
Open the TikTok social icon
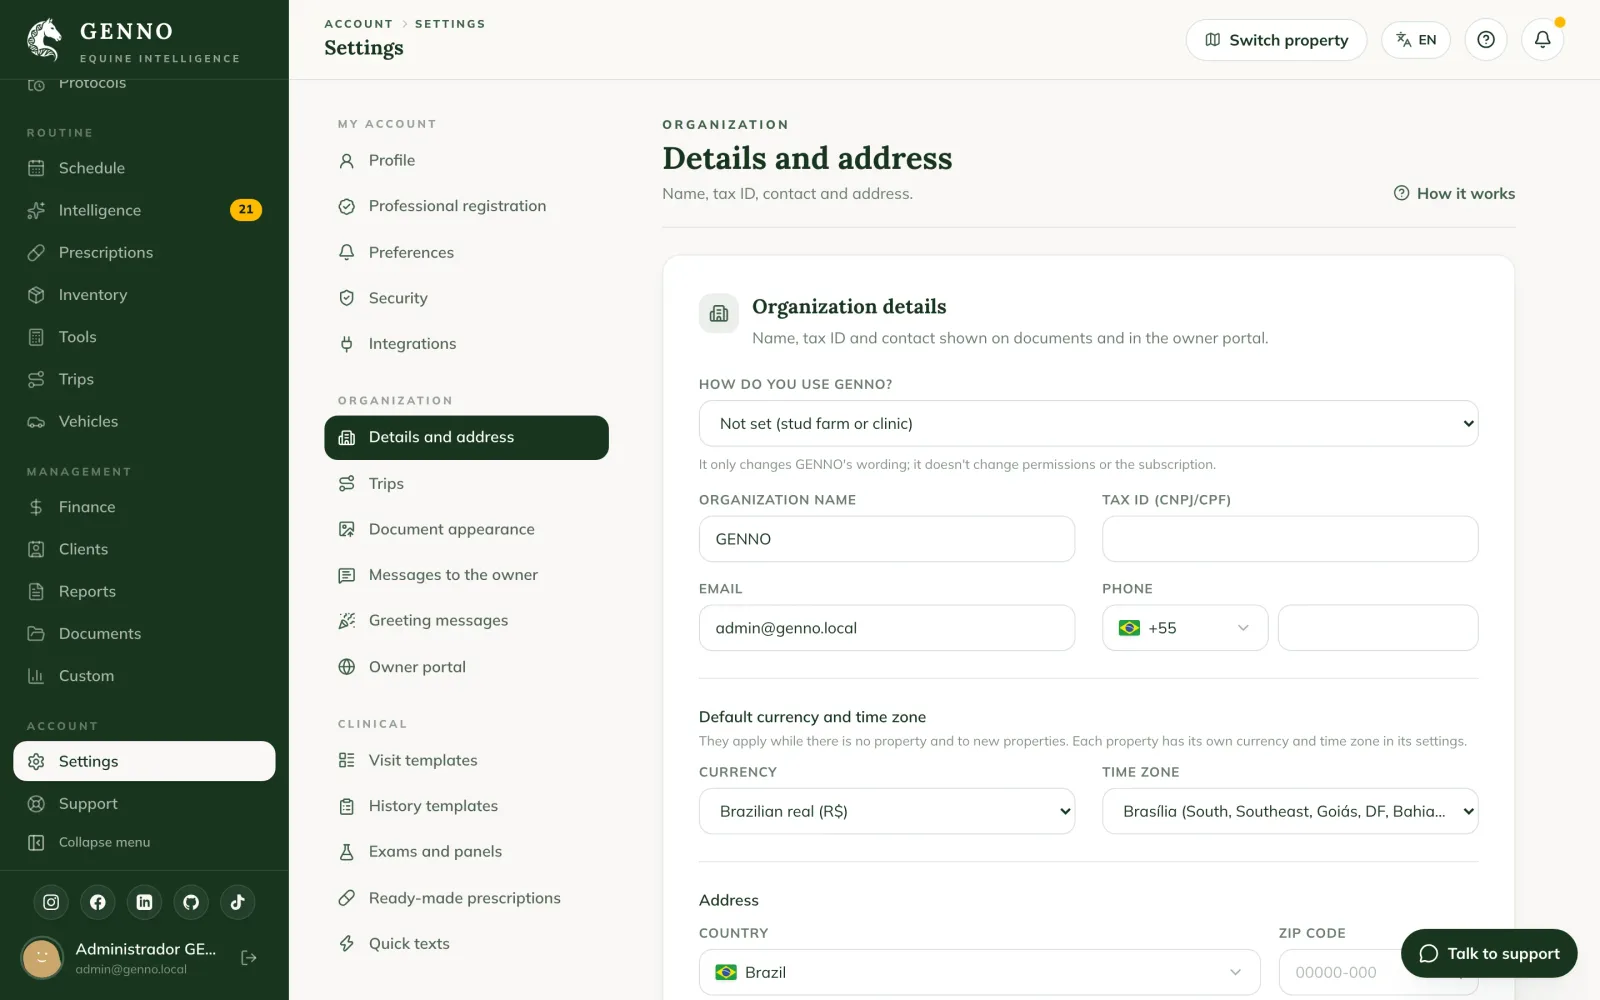click(237, 902)
